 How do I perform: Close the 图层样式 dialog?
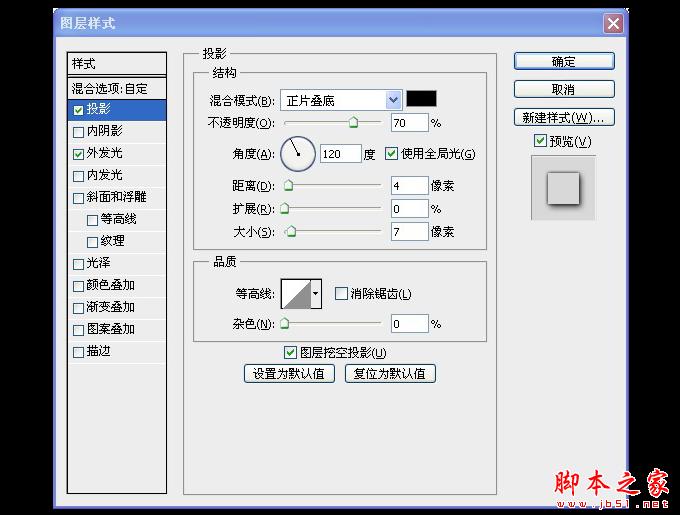point(613,23)
